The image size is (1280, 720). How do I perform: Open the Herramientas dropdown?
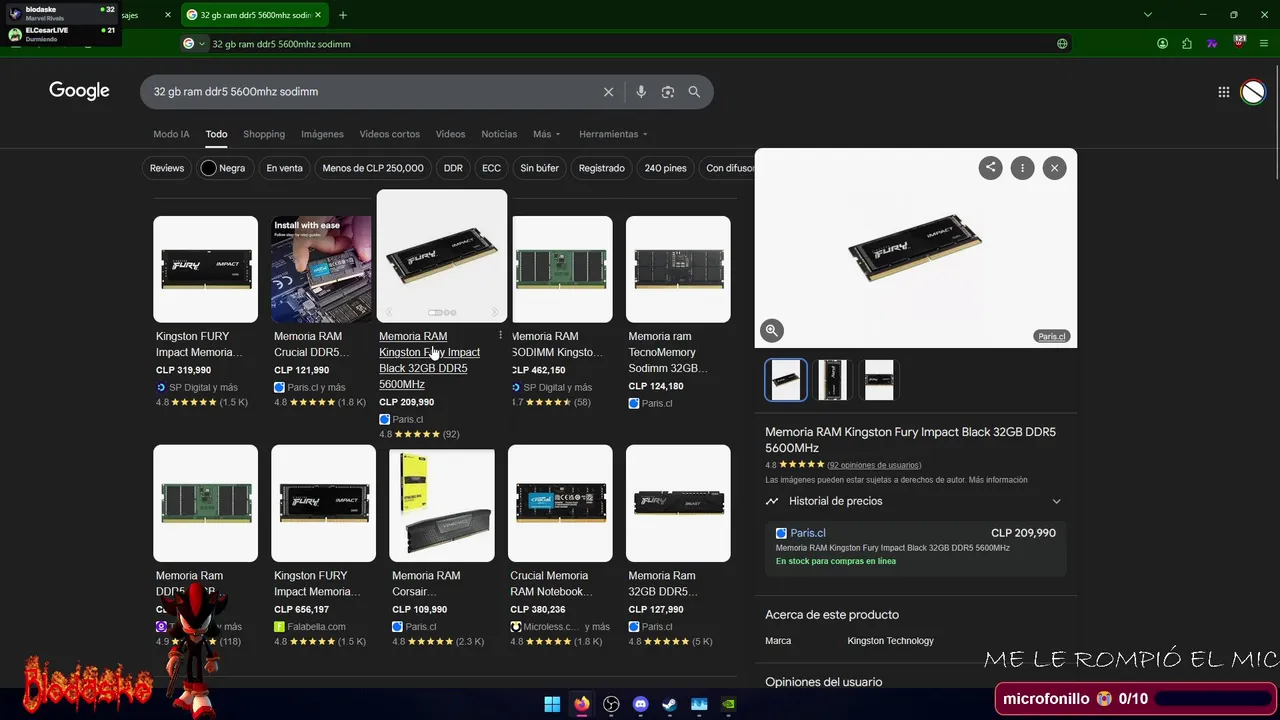(613, 134)
